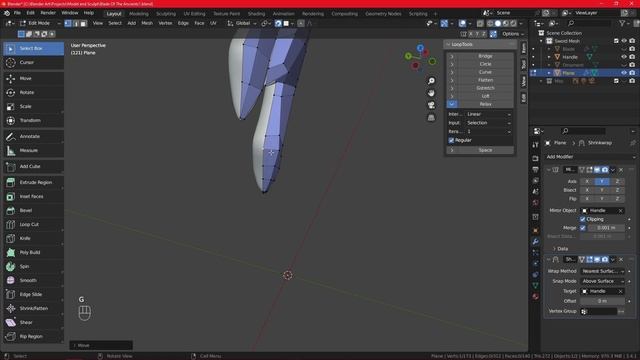Choose the Rip Region tool
This screenshot has height=360, width=640.
(33, 336)
